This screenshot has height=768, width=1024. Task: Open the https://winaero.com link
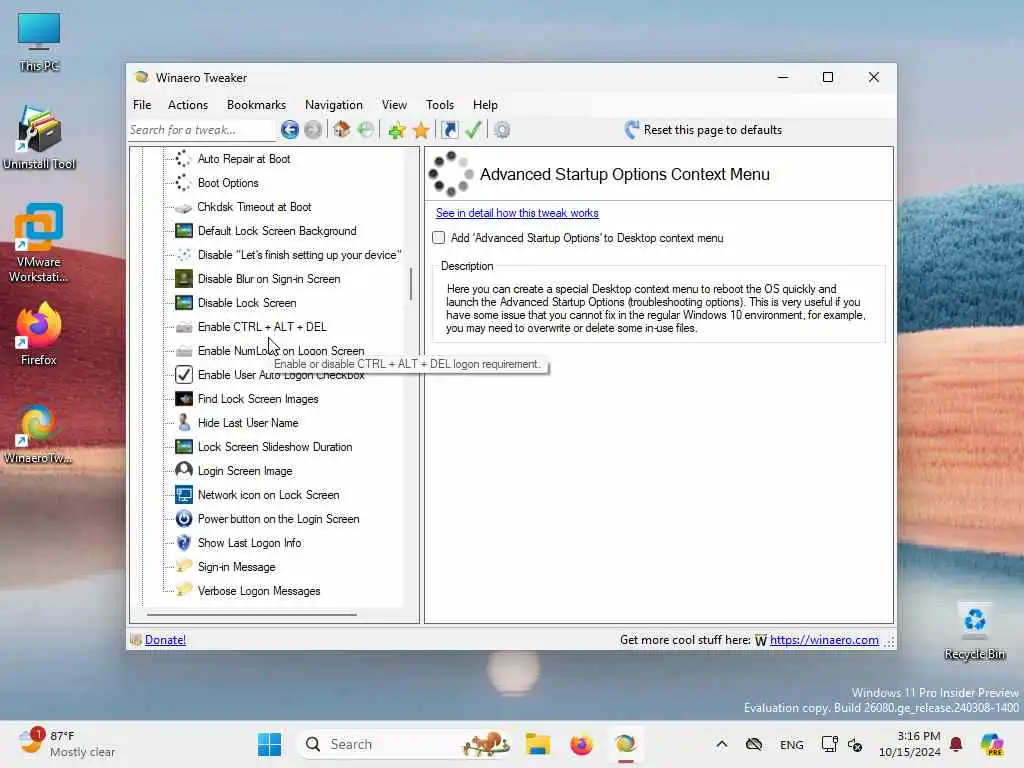pos(824,640)
